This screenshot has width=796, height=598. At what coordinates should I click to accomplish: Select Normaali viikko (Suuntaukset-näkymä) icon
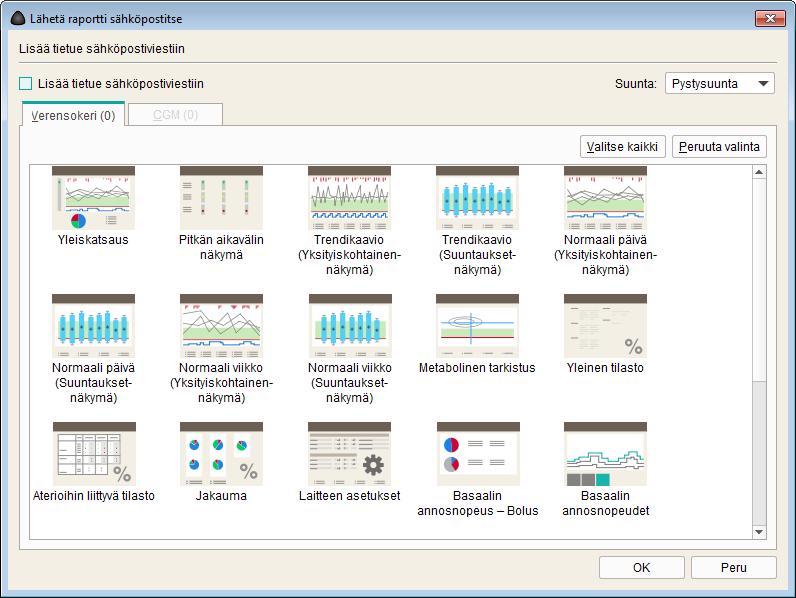[x=350, y=326]
